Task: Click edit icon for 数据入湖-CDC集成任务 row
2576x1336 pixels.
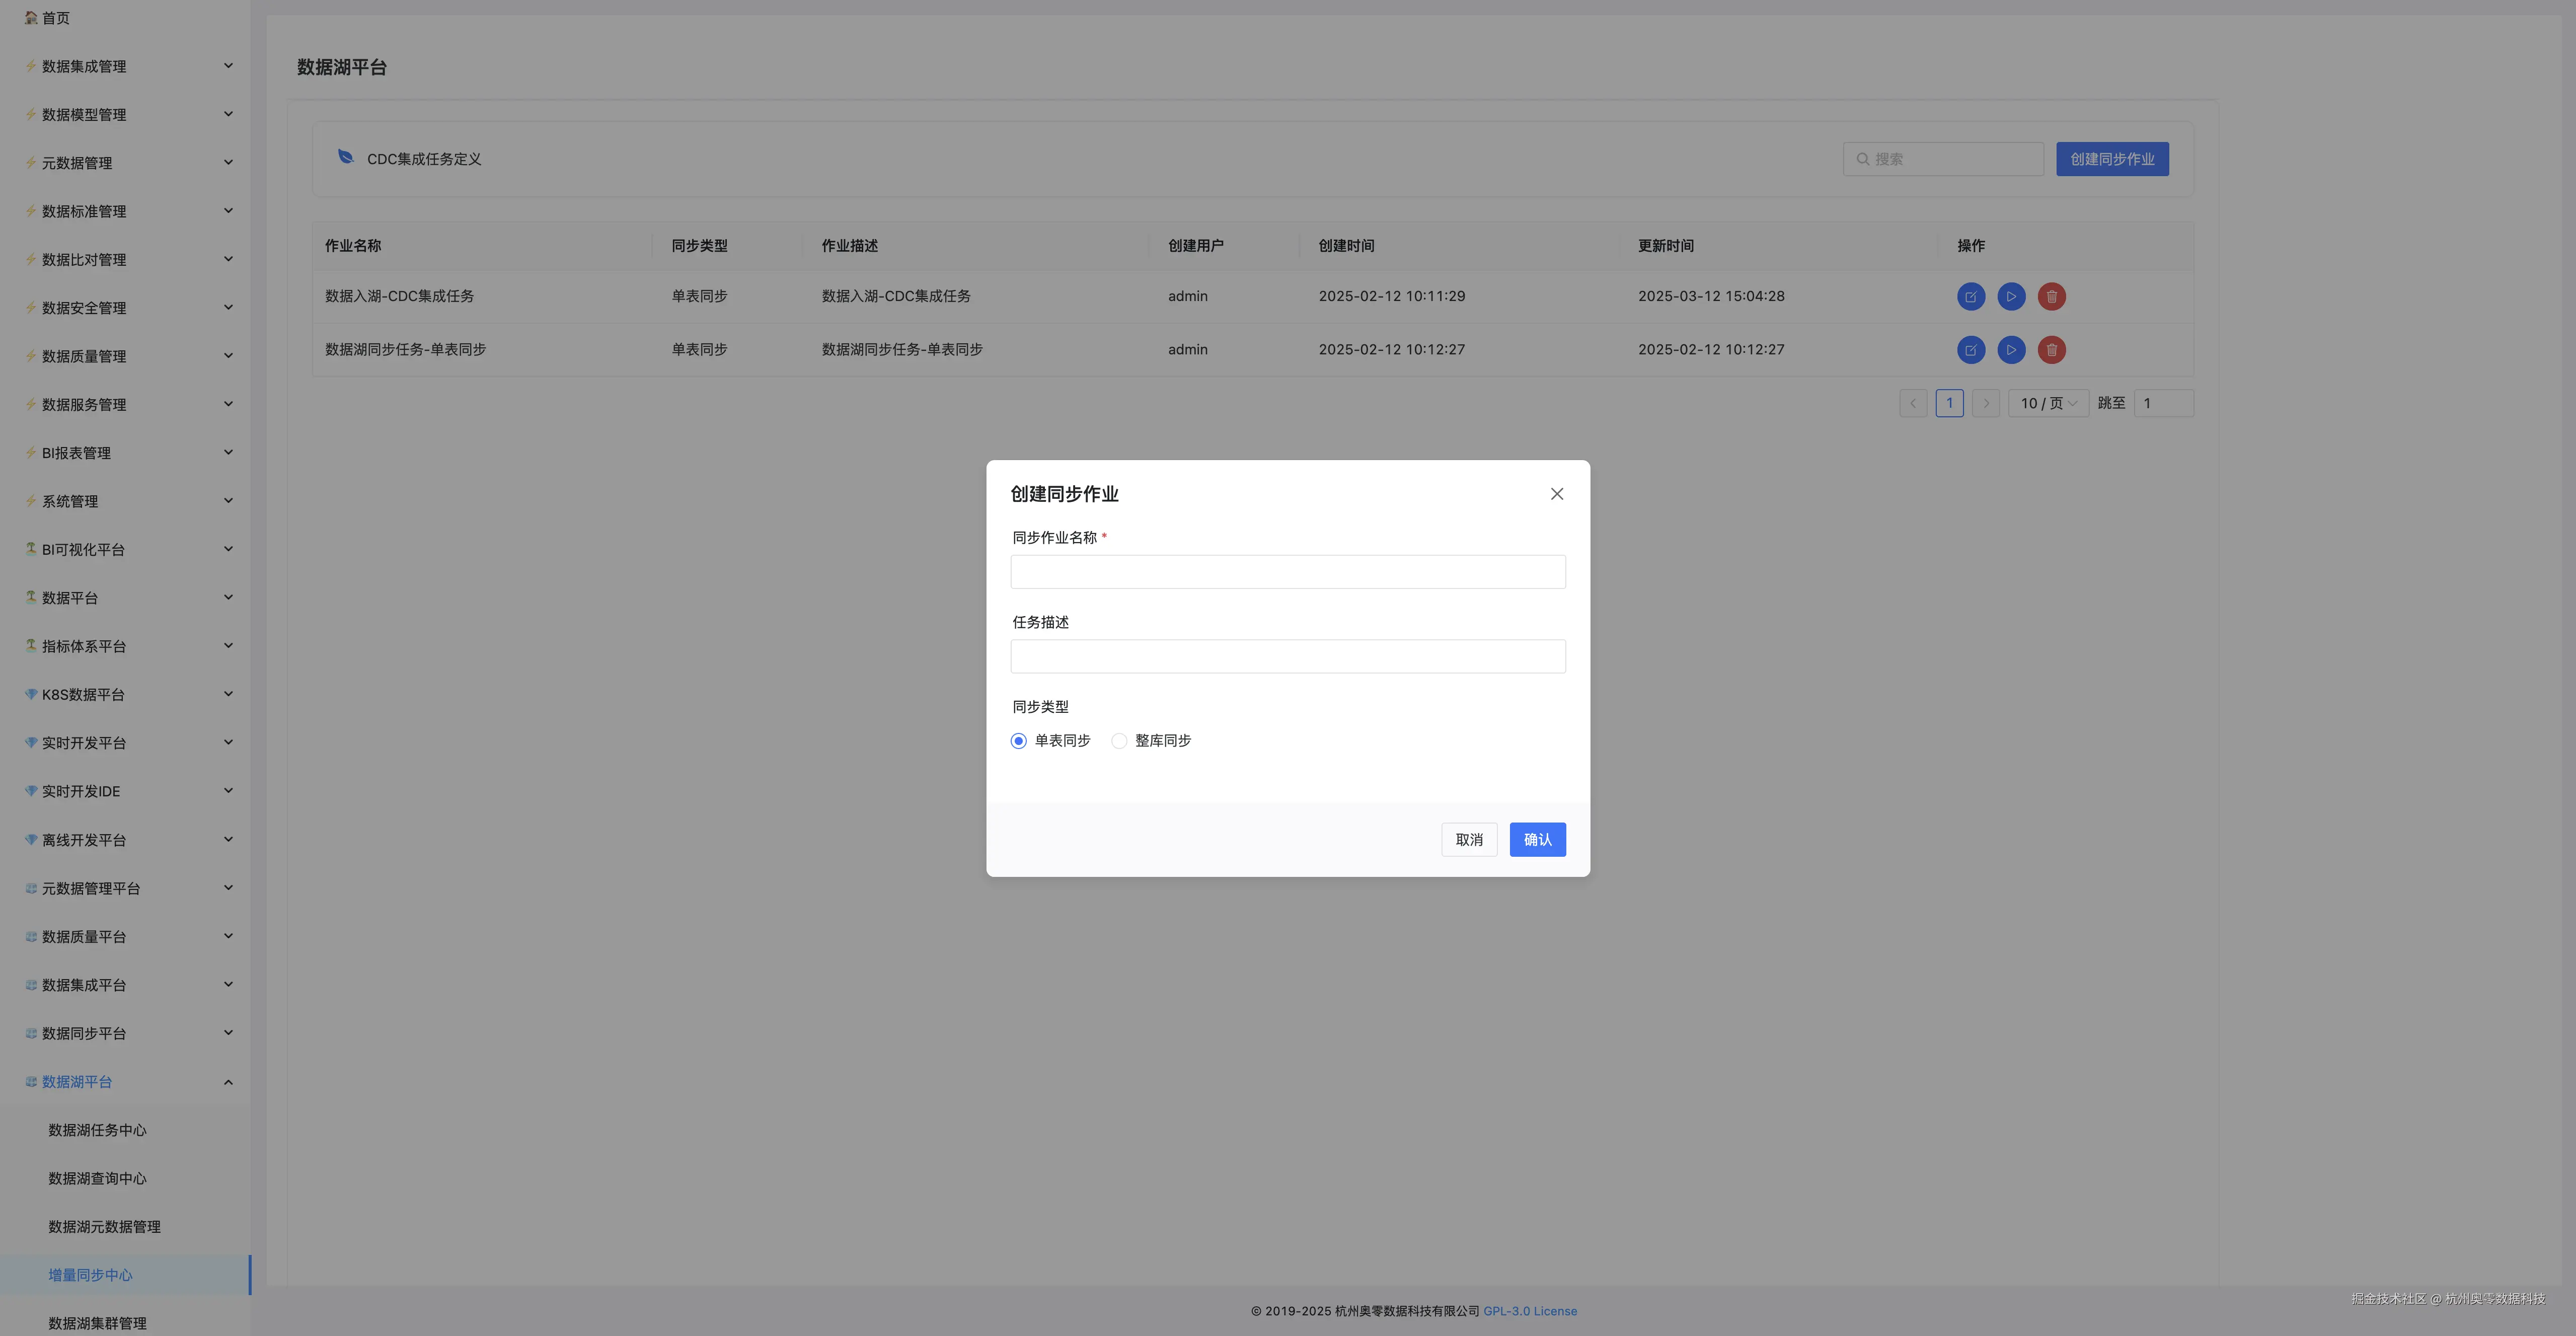Action: click(x=1970, y=296)
